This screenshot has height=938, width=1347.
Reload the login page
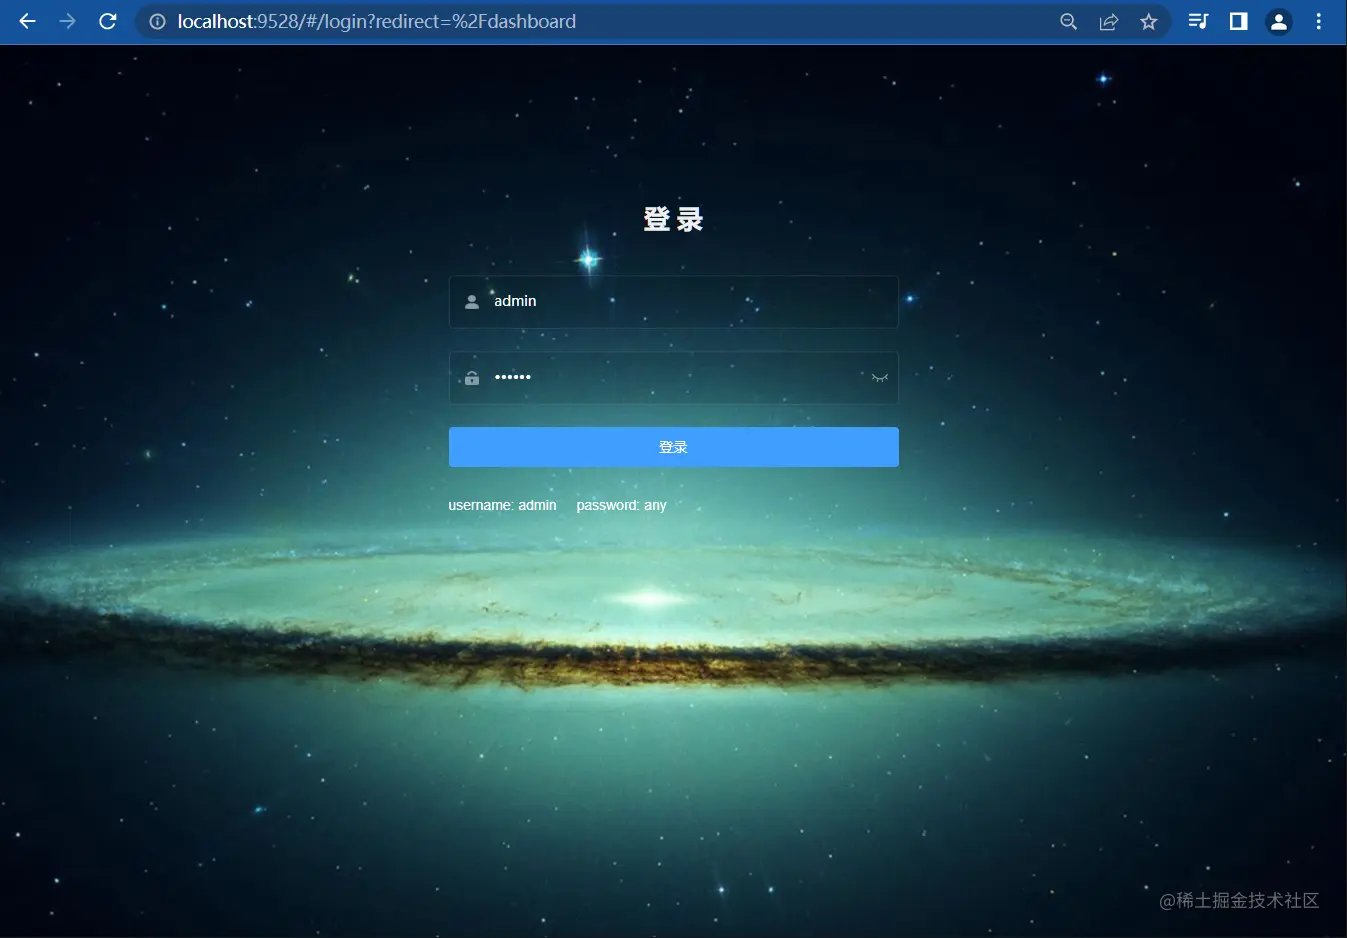[108, 21]
